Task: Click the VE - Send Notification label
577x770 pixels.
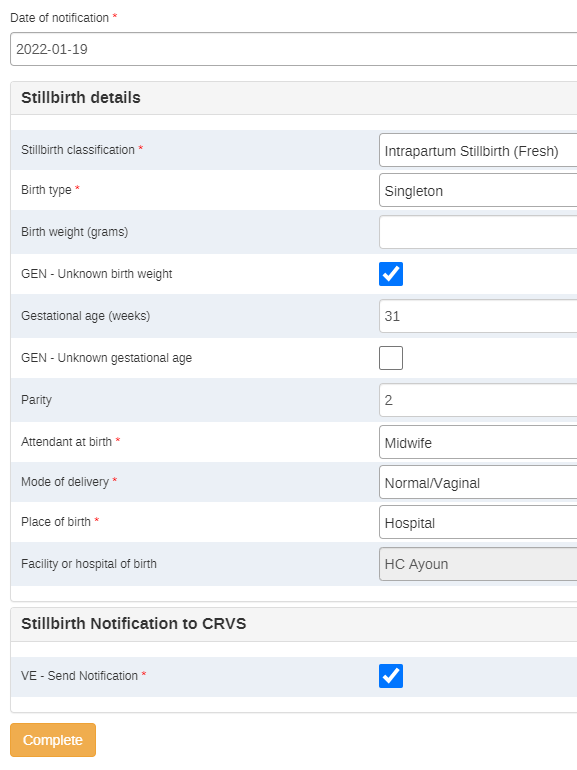Action: point(79,676)
